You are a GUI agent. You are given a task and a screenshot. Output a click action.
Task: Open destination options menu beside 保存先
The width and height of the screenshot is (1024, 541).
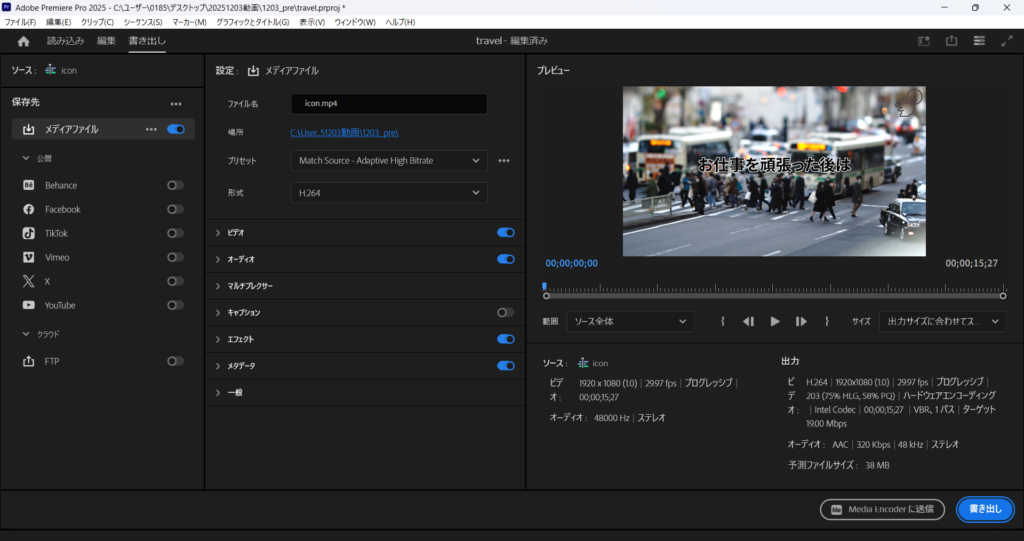(176, 103)
